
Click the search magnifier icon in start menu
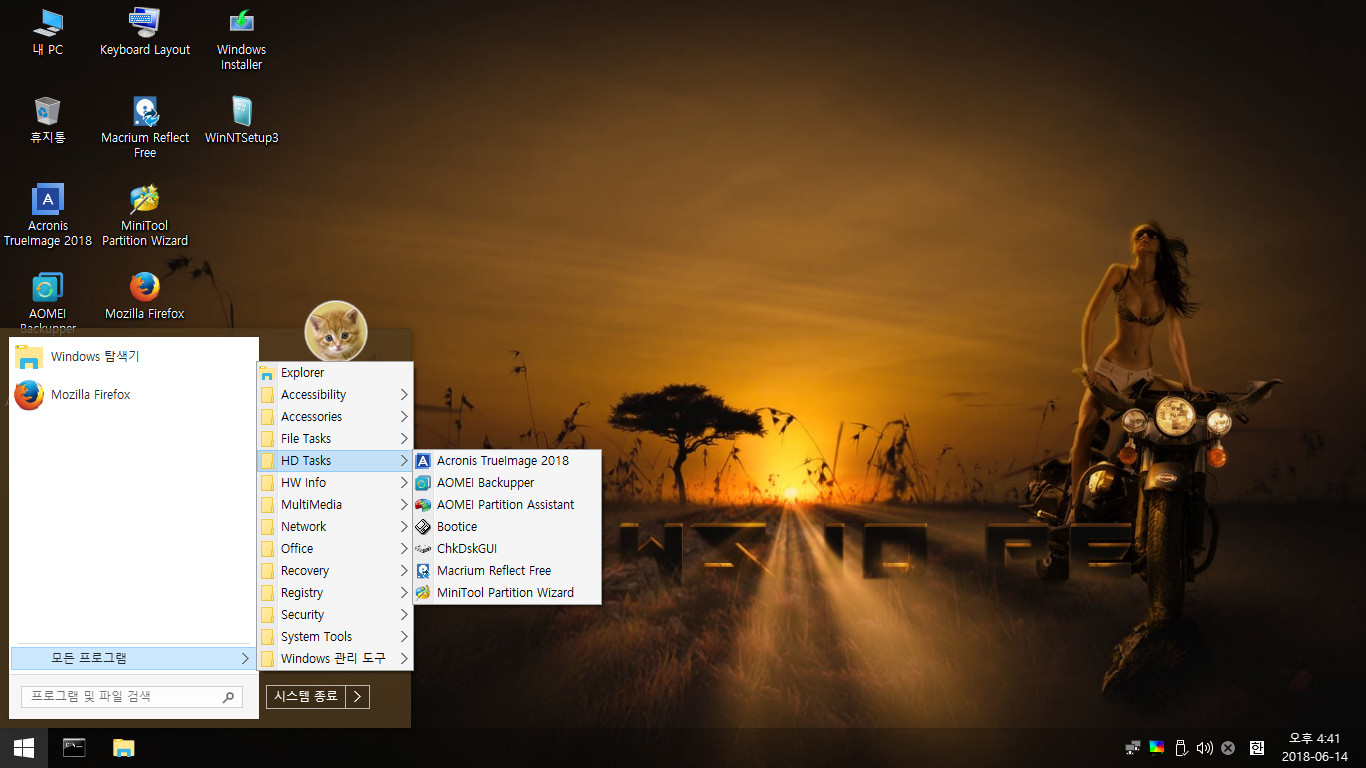click(228, 697)
